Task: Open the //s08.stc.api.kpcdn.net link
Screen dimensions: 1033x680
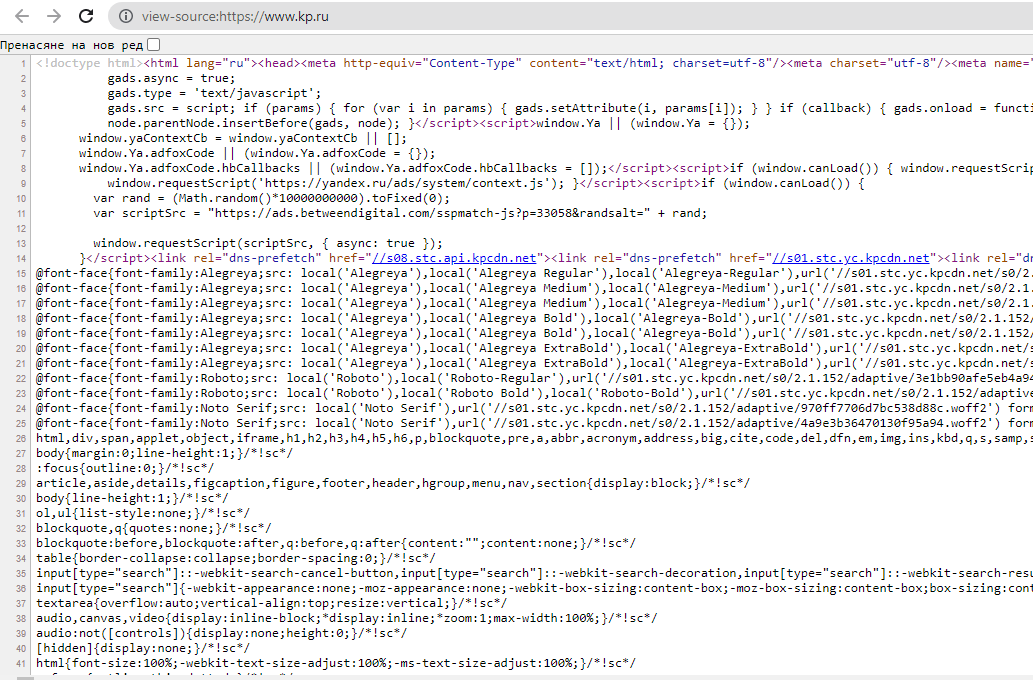Action: (x=454, y=258)
